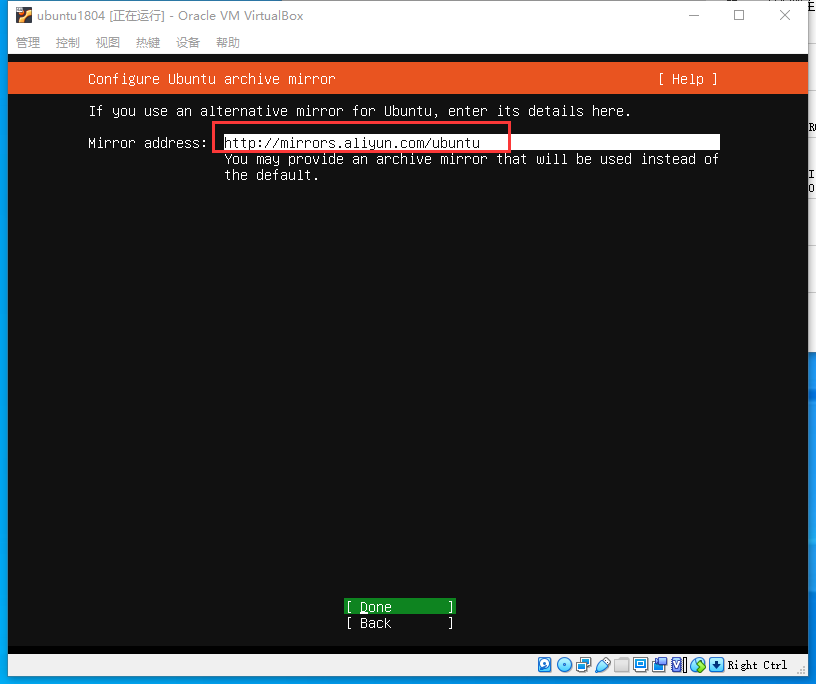Select the Done button
The width and height of the screenshot is (816, 684).
[399, 606]
